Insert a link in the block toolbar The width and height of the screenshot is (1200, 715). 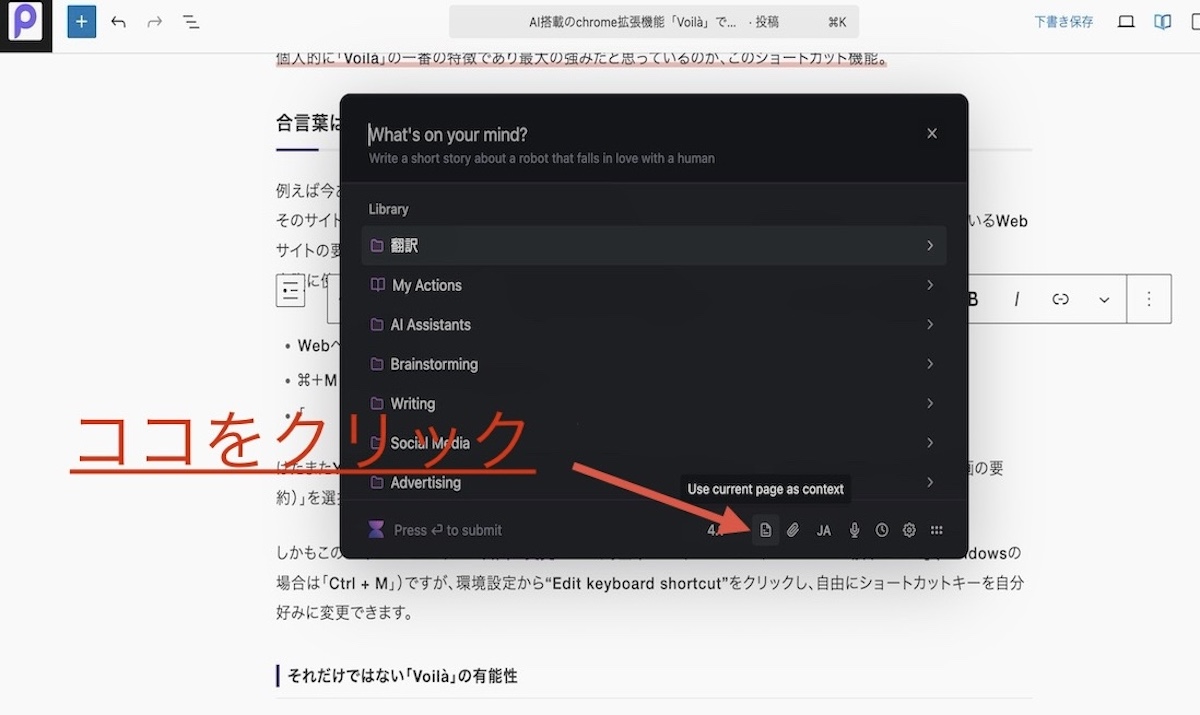click(x=1061, y=299)
